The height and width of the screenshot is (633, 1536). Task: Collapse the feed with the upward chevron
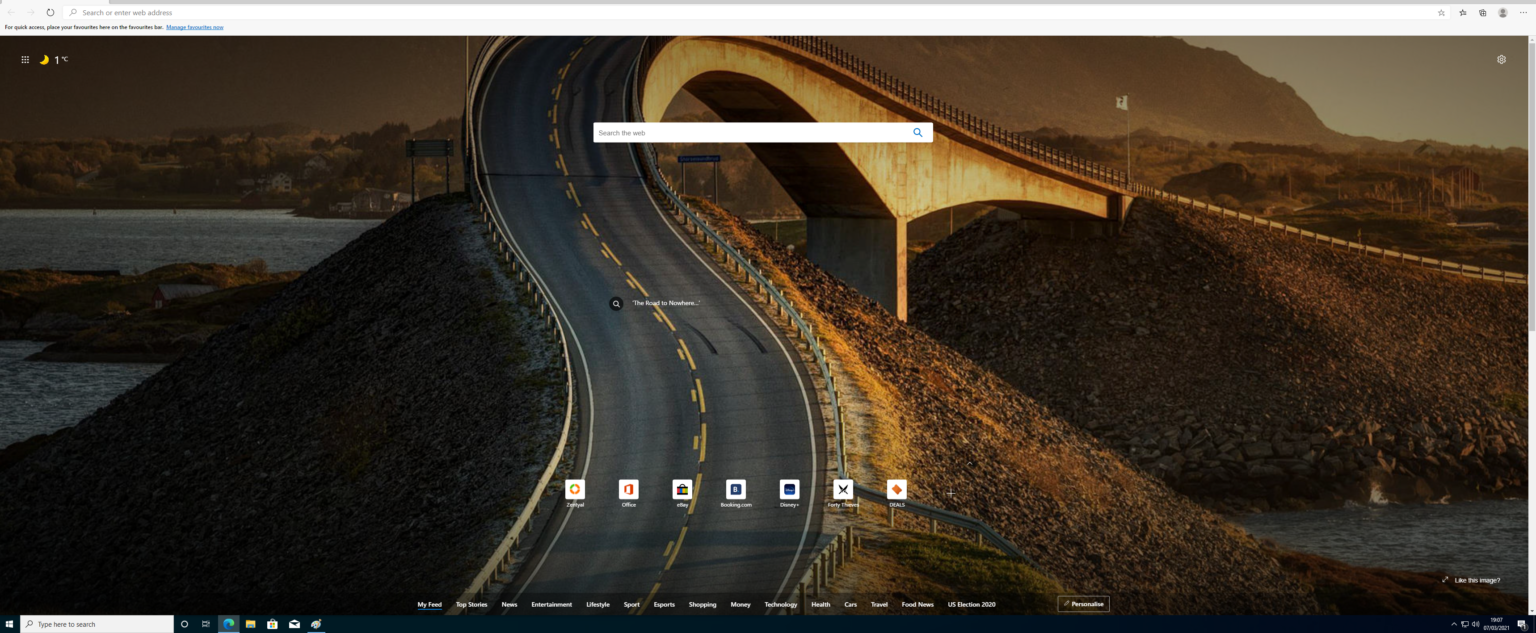[968, 463]
